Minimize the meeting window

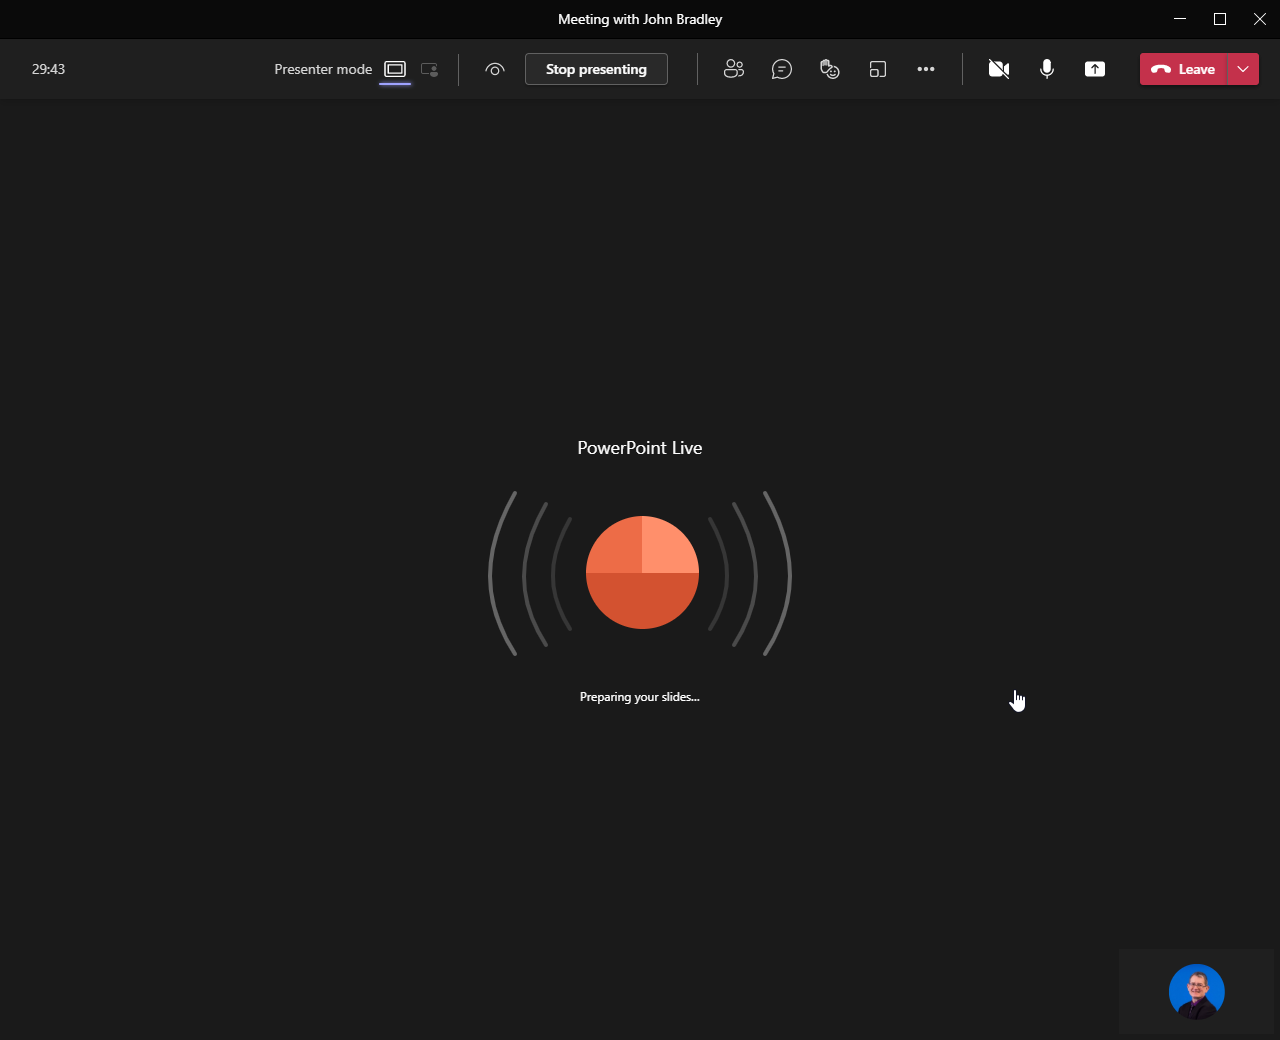pyautogui.click(x=1180, y=19)
